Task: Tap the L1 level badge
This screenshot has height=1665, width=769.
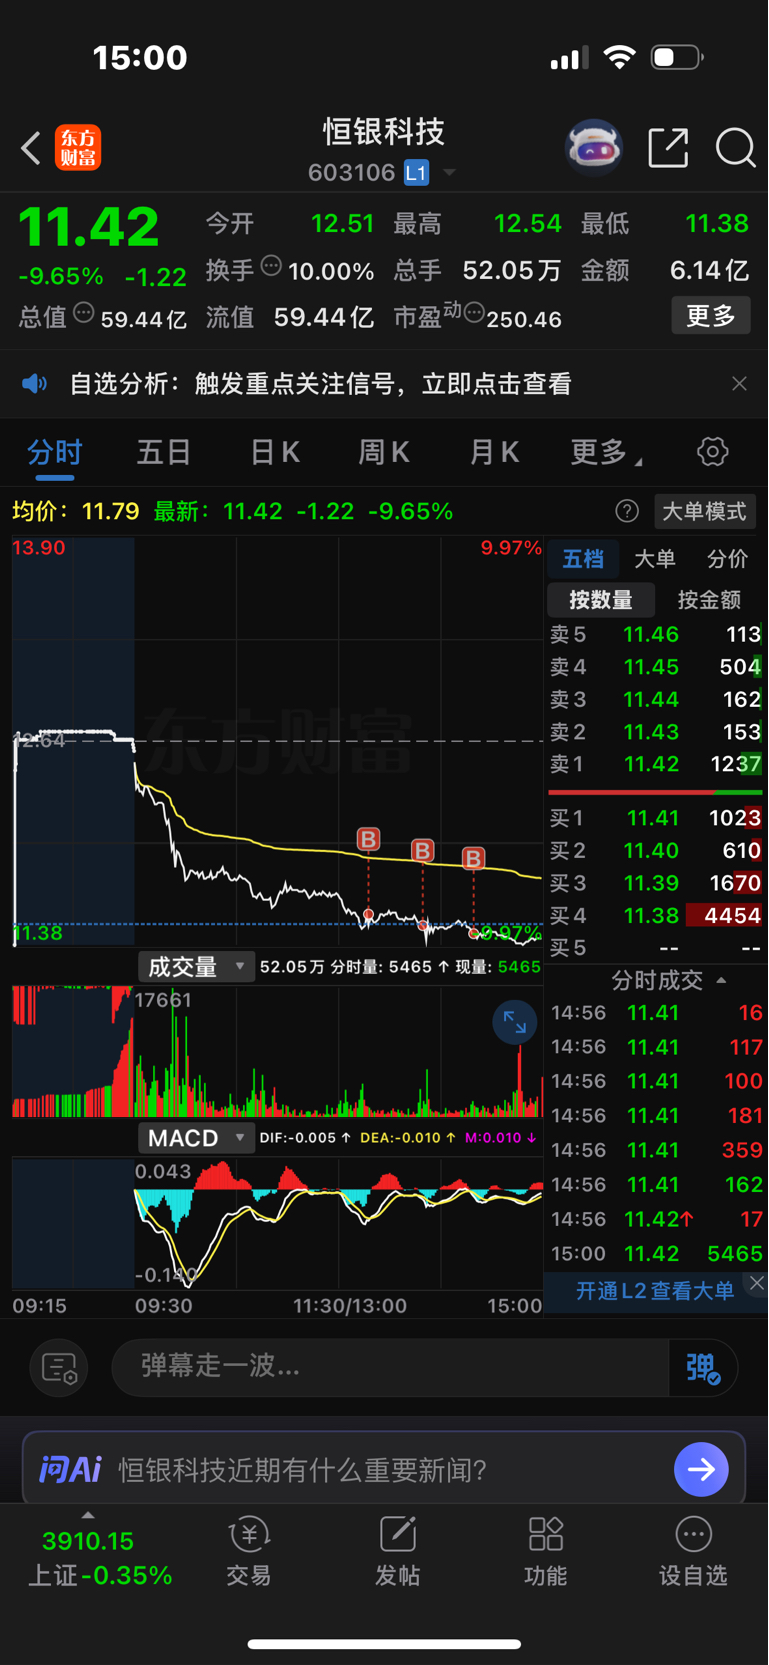Action: 416,173
